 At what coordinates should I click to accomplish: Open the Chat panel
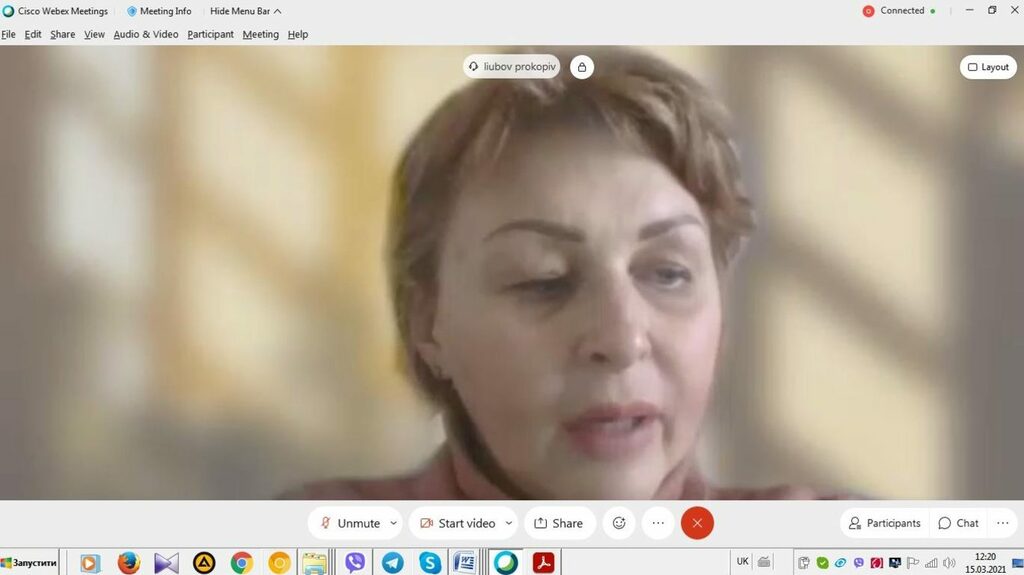coord(957,523)
